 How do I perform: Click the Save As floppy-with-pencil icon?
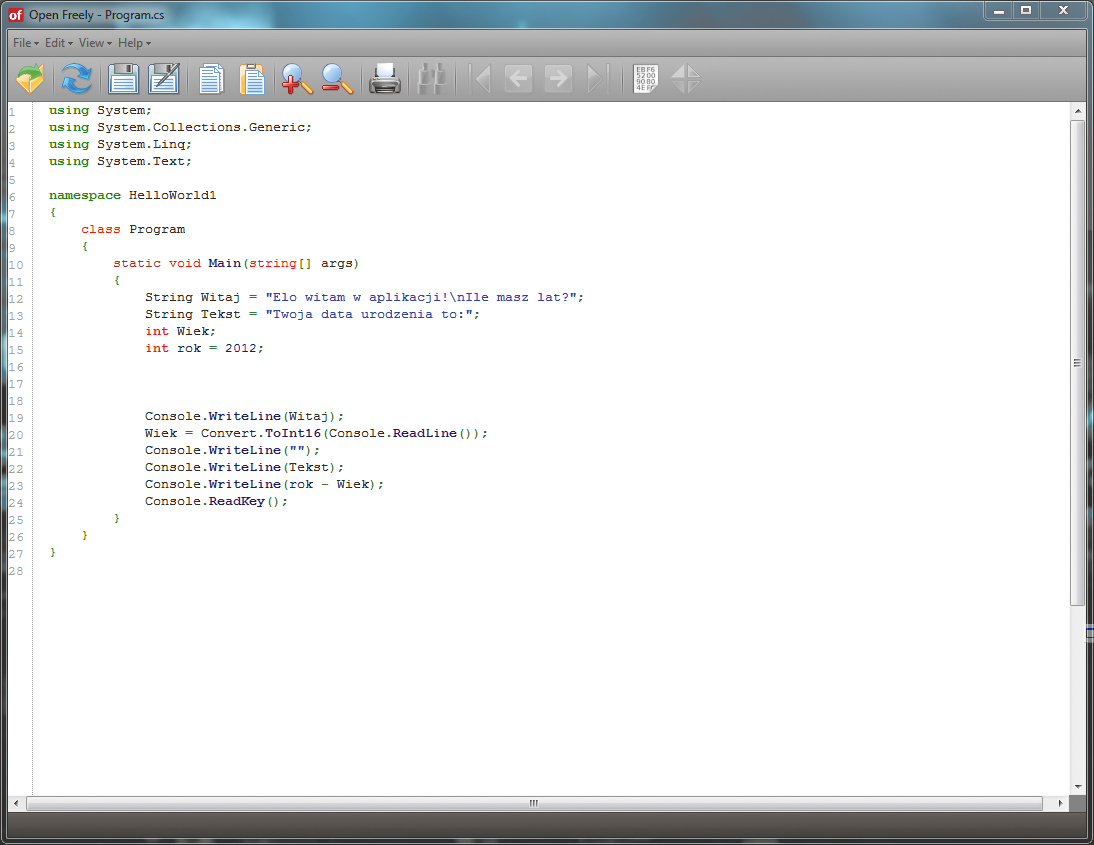click(163, 78)
